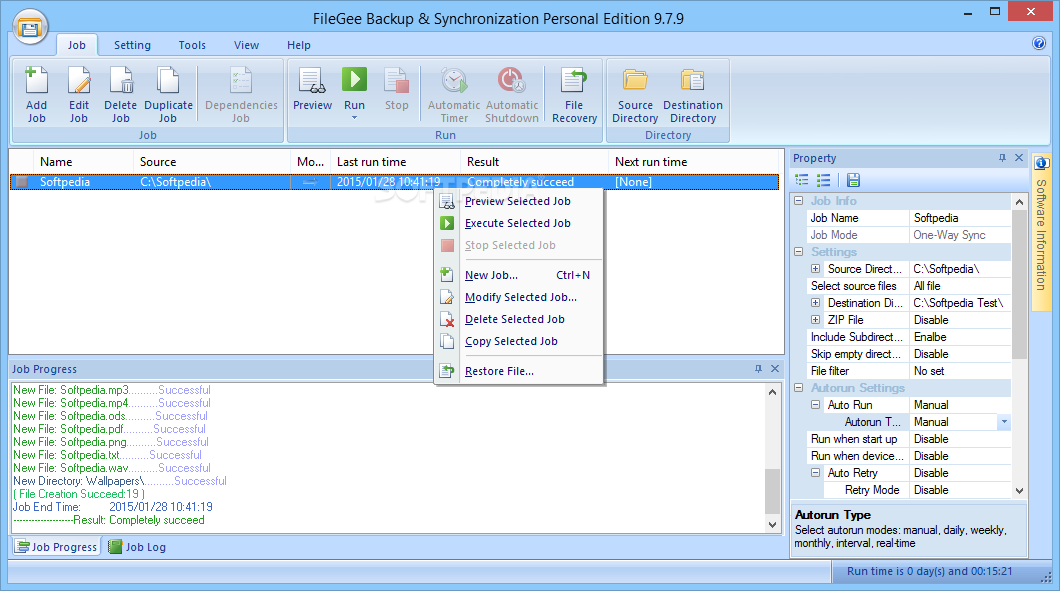Screen dimensions: 1060x591
Task: Click the Job Progress scrollbar up arrow
Action: (x=772, y=392)
